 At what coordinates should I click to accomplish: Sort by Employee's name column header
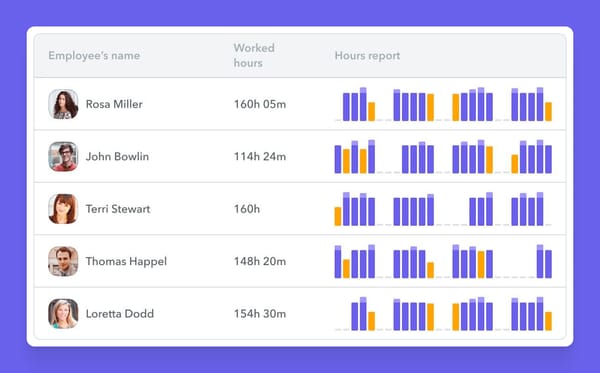coord(94,56)
